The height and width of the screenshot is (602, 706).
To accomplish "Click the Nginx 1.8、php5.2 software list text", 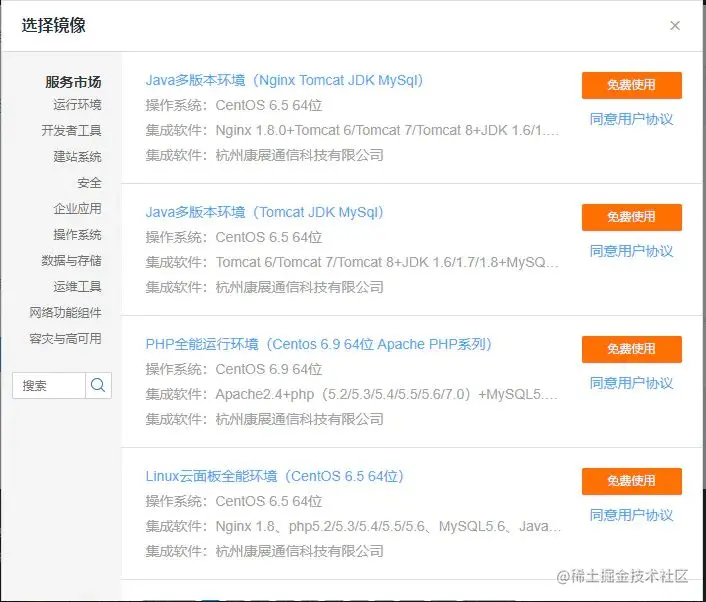I will pos(388,526).
